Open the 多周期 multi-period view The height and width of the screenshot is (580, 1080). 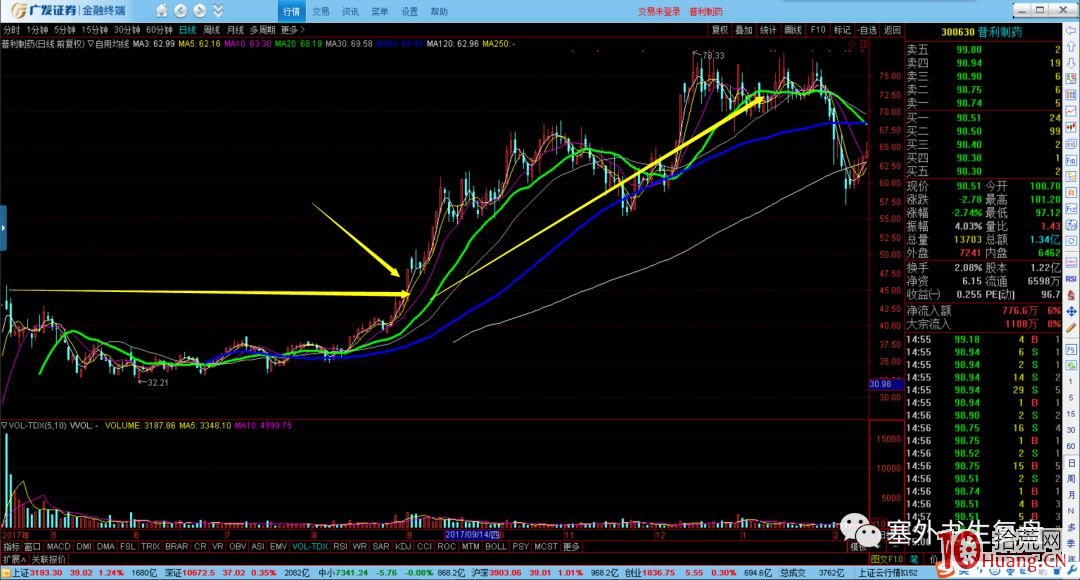(262, 30)
